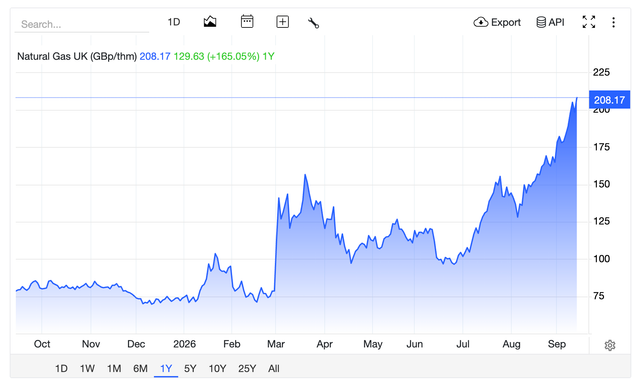Open chart settings gear icon

pos(610,345)
